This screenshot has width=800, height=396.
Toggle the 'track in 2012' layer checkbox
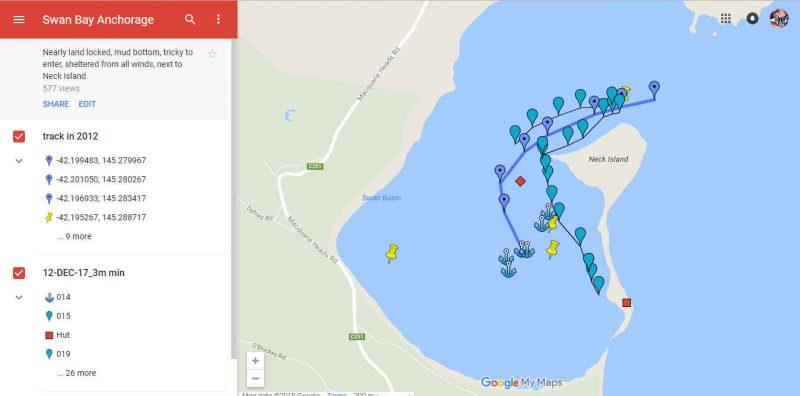[x=19, y=136]
